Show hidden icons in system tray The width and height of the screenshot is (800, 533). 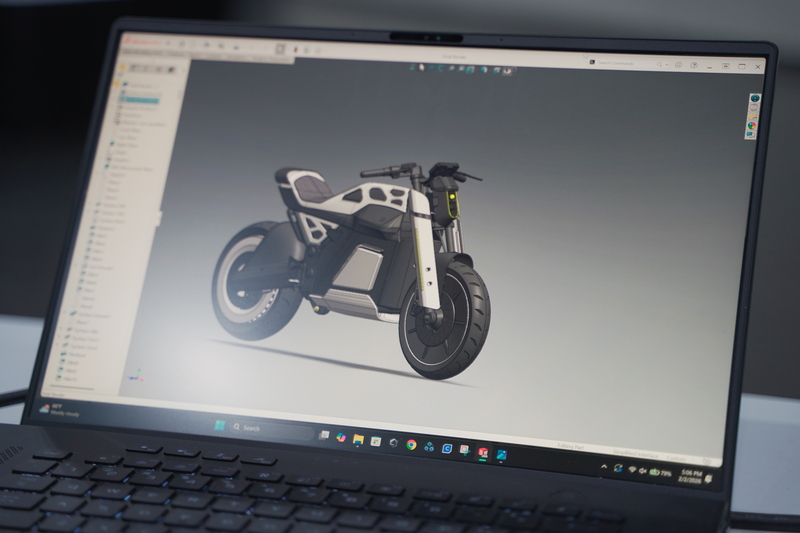click(604, 466)
